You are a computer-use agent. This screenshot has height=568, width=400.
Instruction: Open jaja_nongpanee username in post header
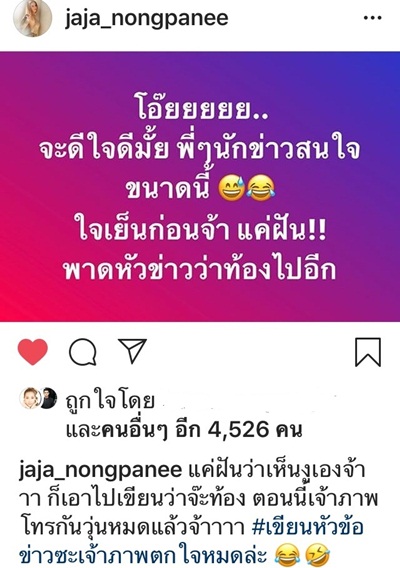click(147, 18)
